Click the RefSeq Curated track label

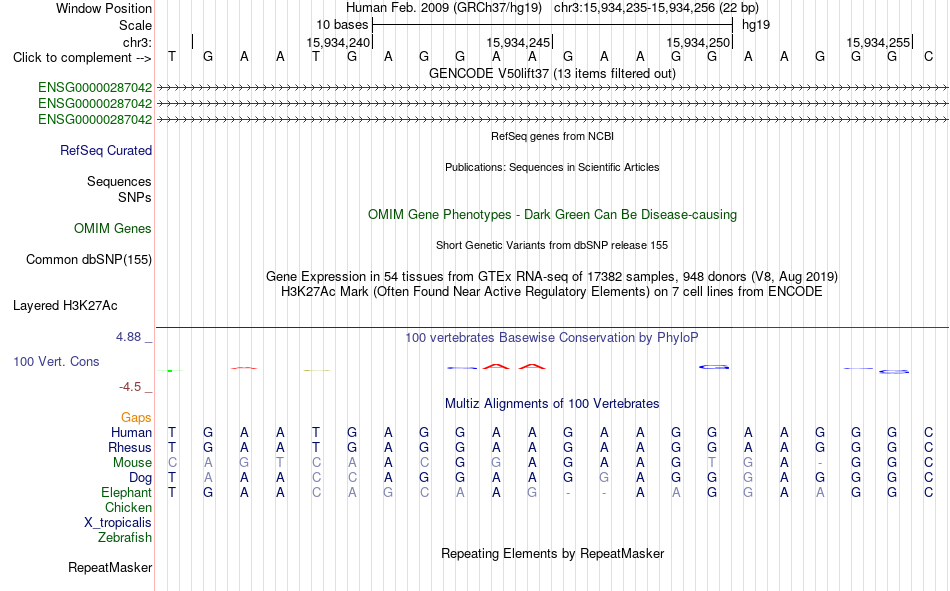106,150
